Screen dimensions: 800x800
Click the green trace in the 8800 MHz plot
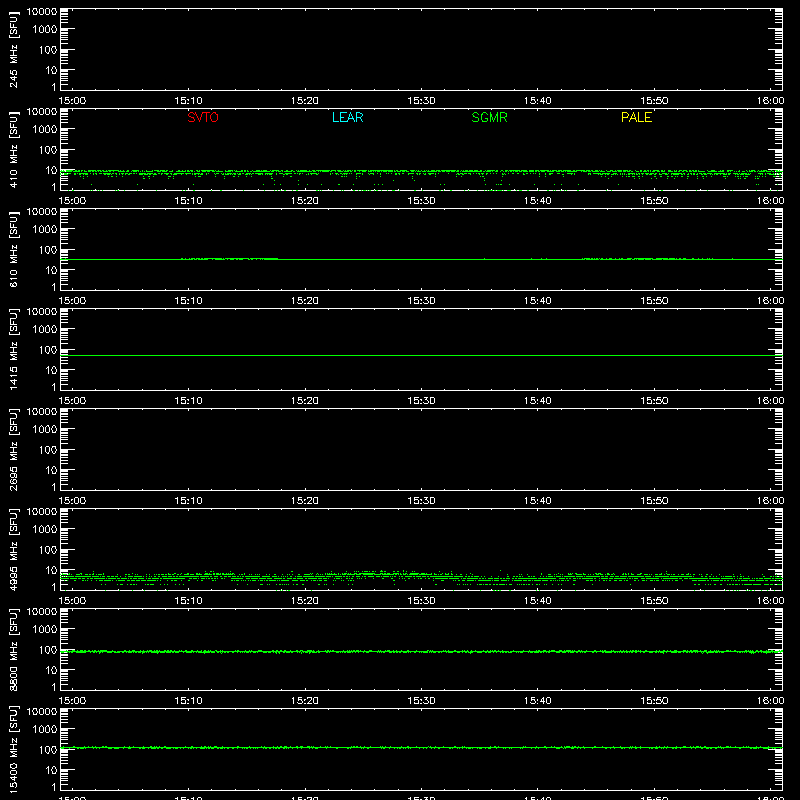[421, 652]
